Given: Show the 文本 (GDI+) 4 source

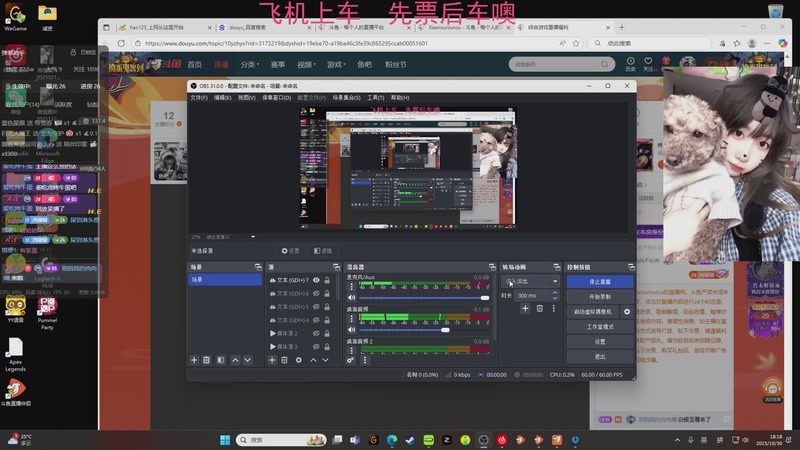Looking at the screenshot, I should pyautogui.click(x=316, y=320).
